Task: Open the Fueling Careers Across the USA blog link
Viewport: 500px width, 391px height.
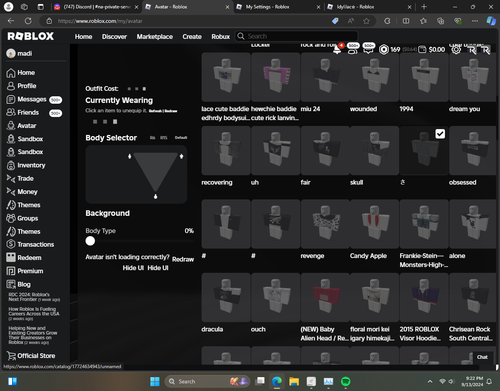Action: click(34, 314)
